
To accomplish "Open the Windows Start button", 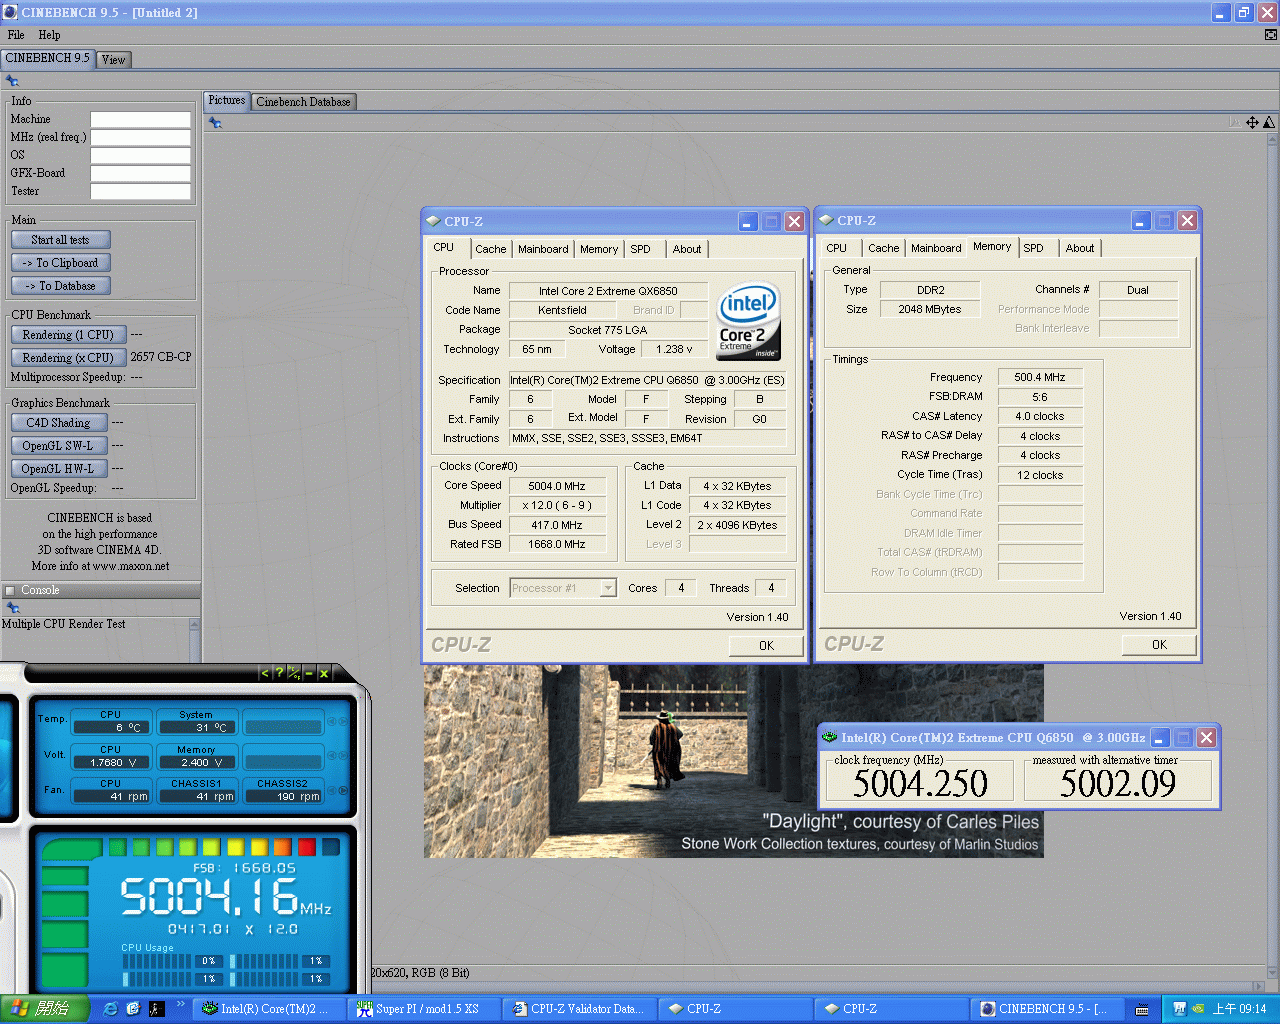I will tap(45, 1009).
